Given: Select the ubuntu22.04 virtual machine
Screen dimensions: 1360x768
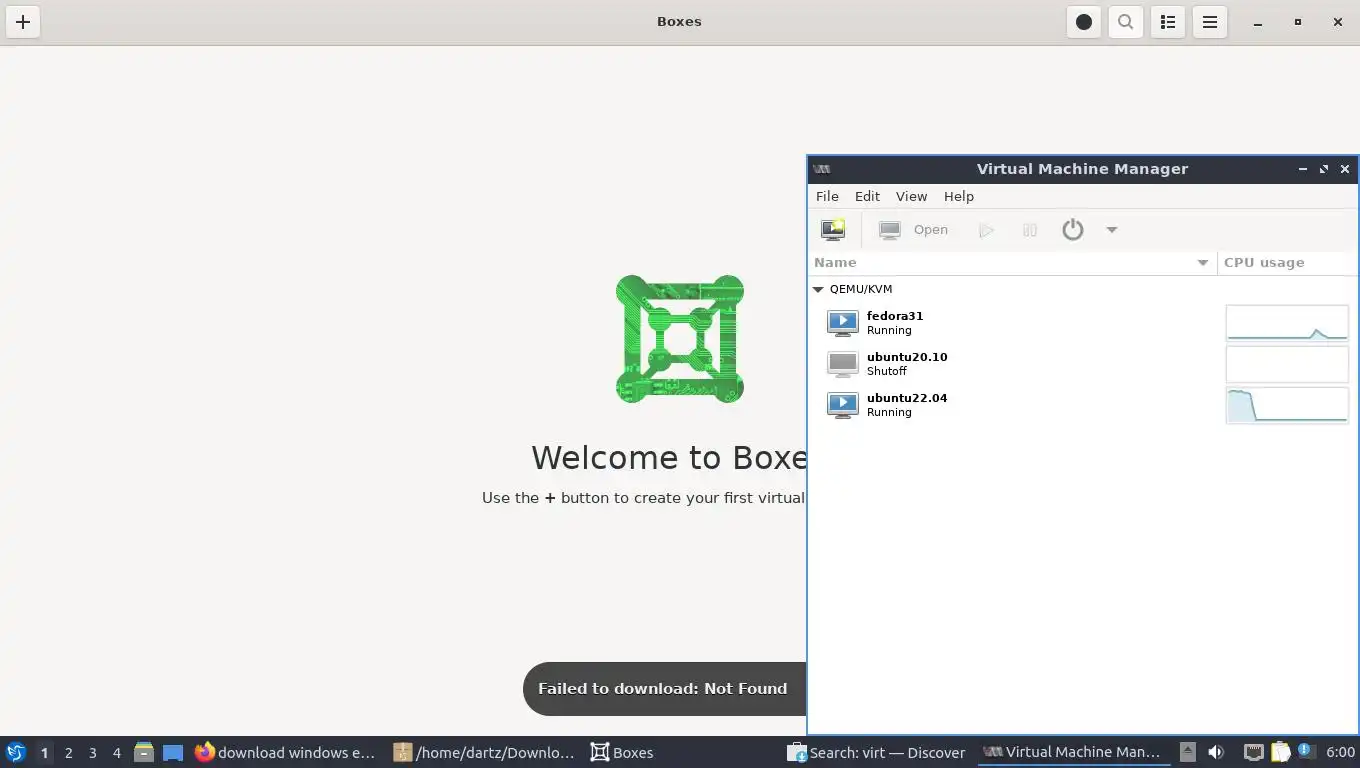Looking at the screenshot, I should pyautogui.click(x=1083, y=405).
